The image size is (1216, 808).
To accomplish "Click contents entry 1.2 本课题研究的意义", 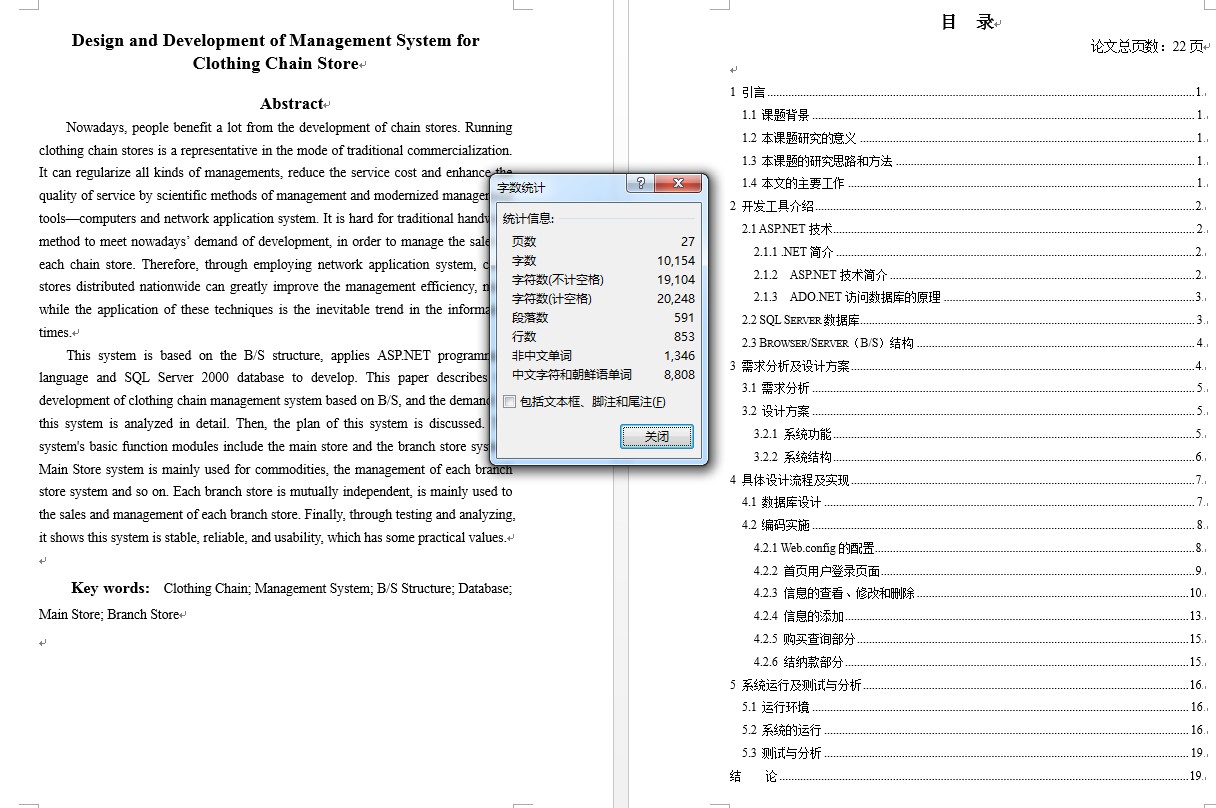I will [972, 138].
